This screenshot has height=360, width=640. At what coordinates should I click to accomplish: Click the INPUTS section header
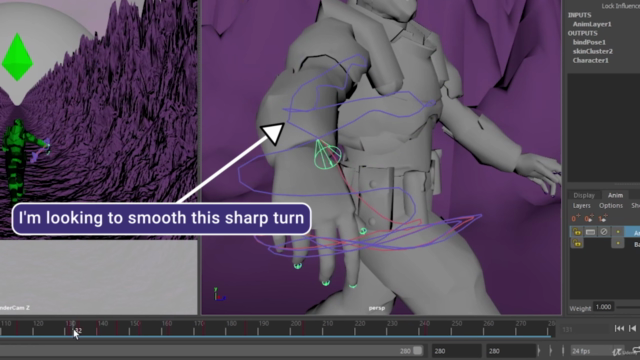coord(580,15)
